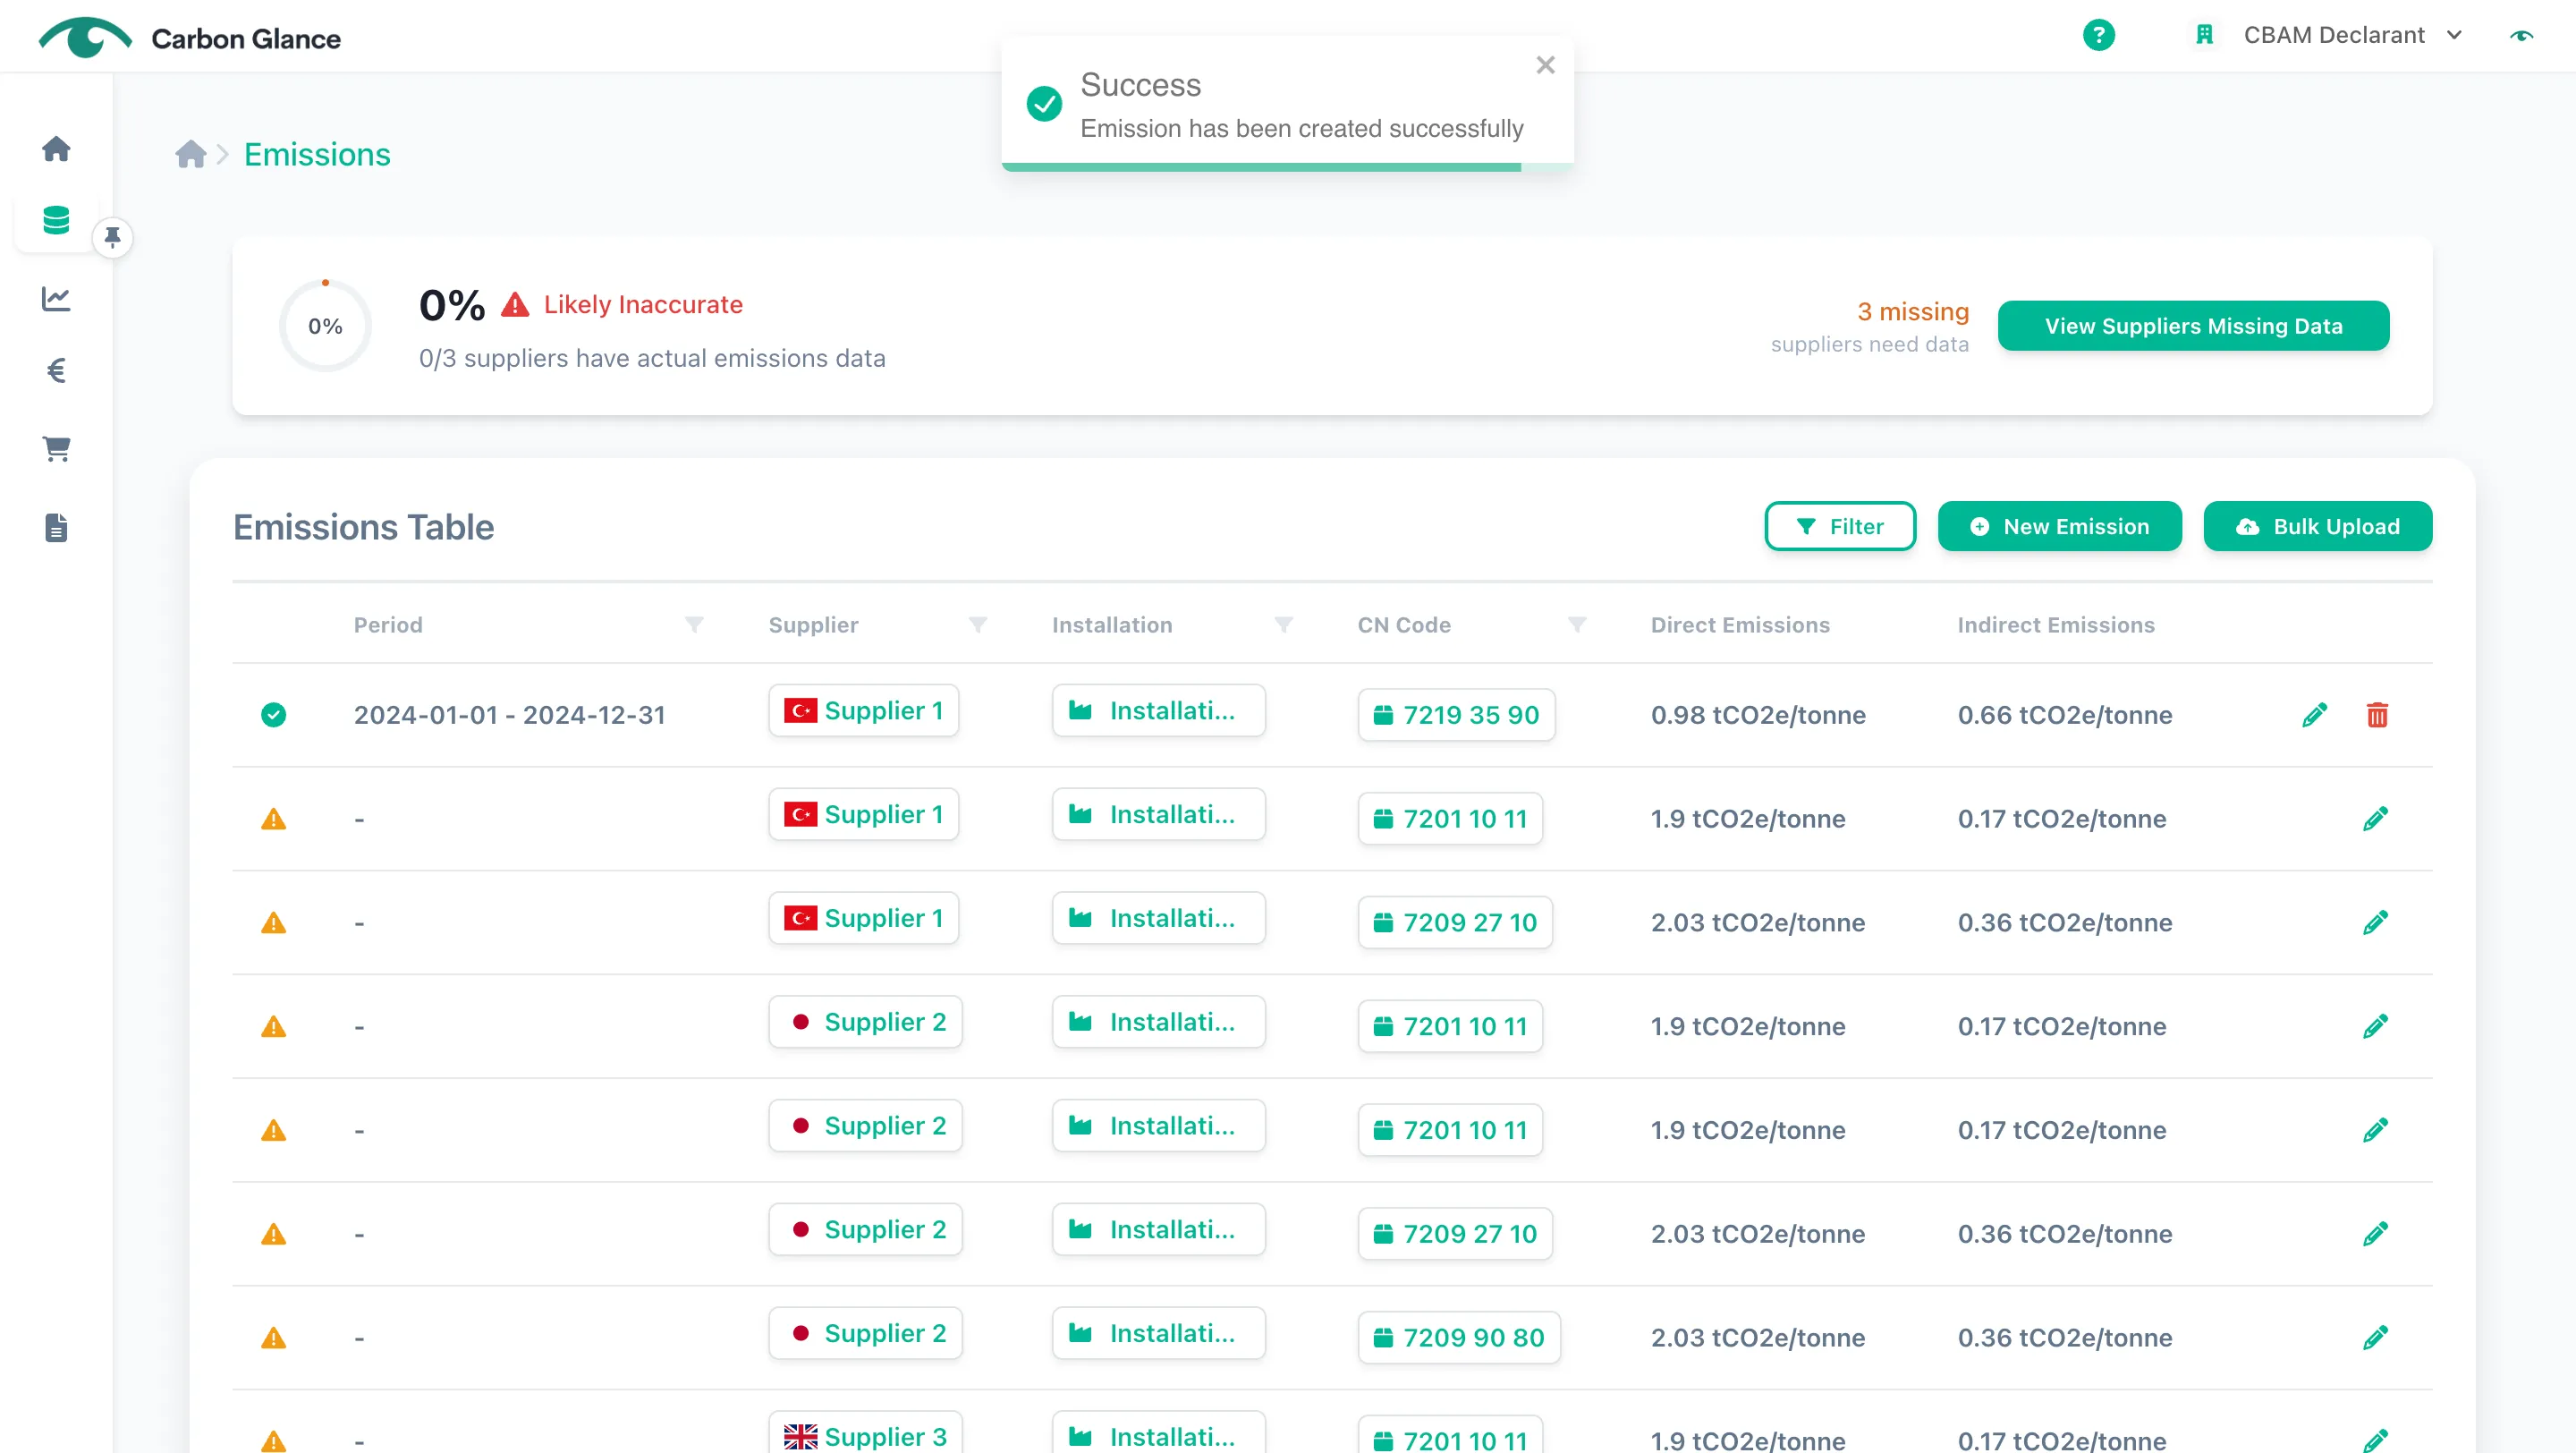
Task: Open the Home sidebar icon
Action: coord(56,149)
